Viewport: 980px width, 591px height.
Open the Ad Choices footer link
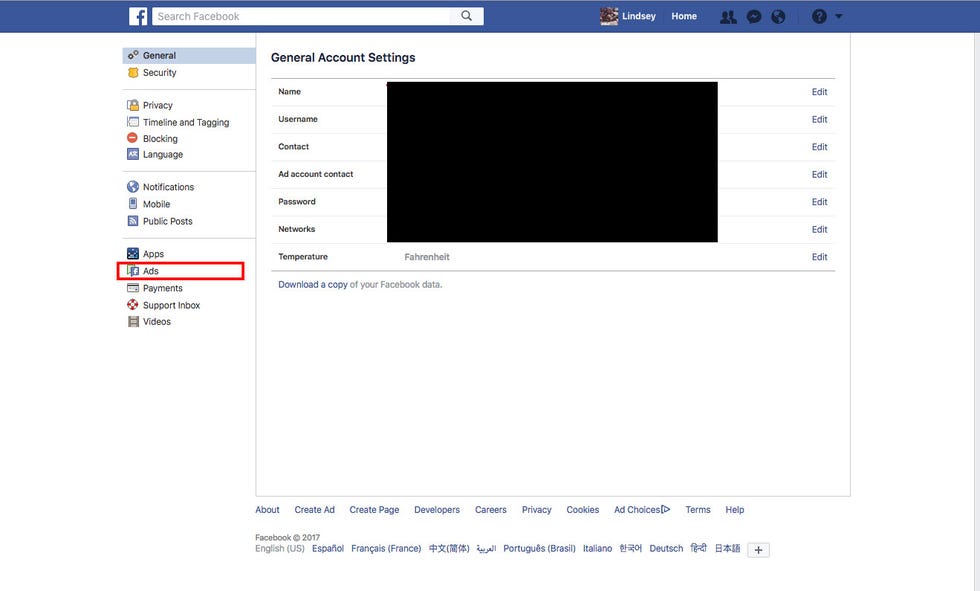click(642, 510)
